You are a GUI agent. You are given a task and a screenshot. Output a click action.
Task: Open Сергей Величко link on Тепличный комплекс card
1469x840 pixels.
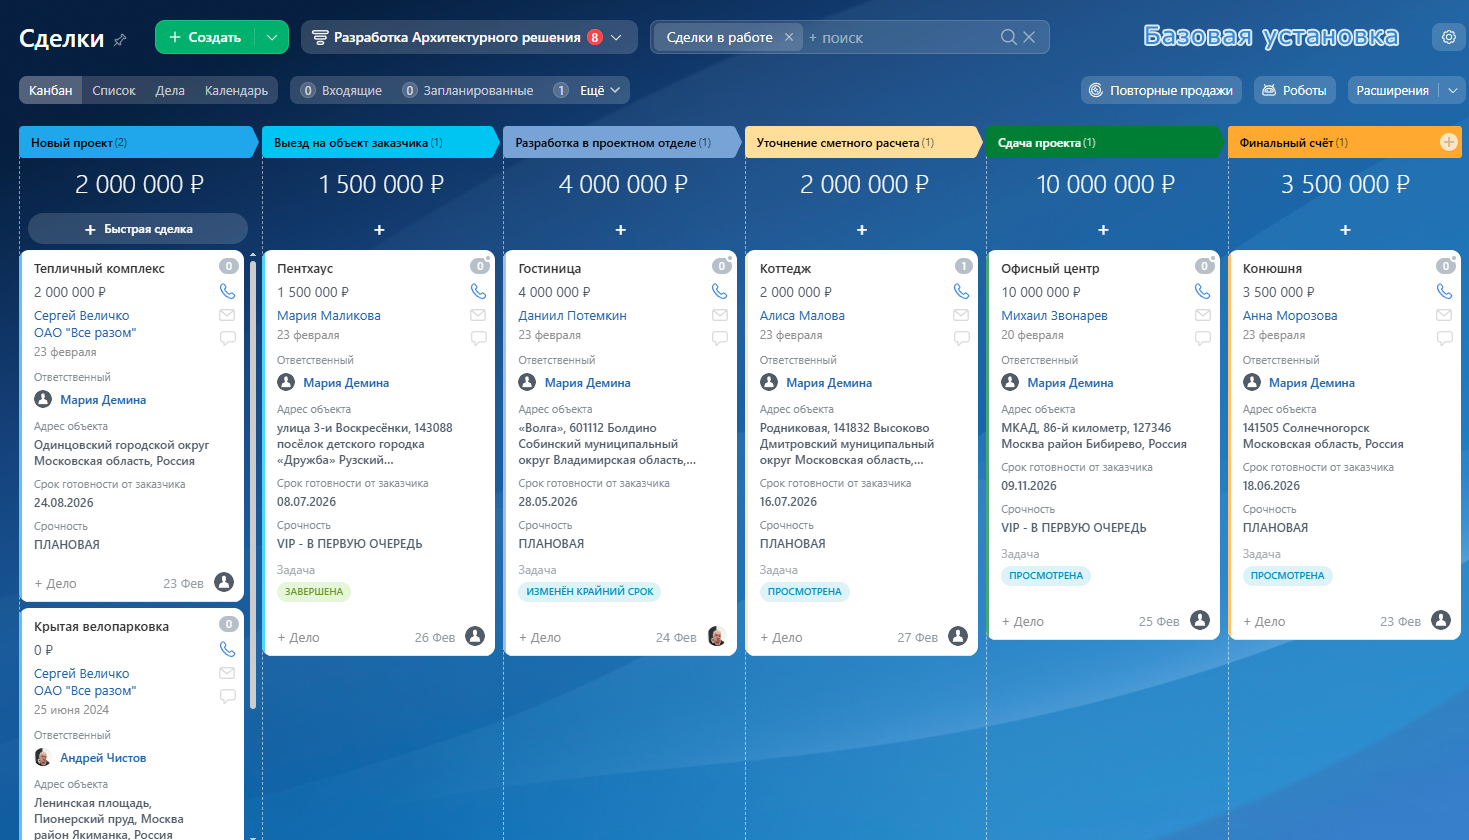point(82,315)
